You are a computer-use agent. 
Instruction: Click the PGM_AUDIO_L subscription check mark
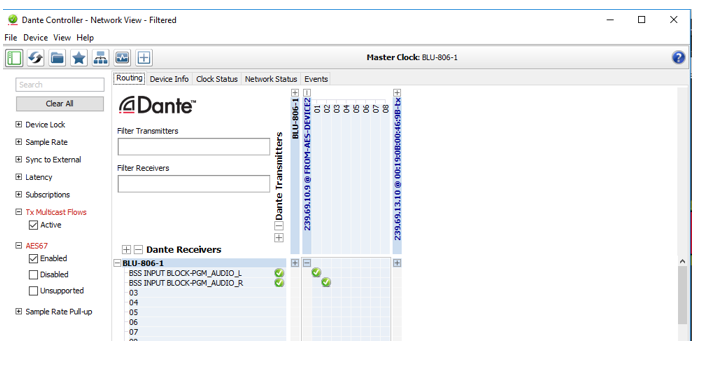pyautogui.click(x=316, y=272)
